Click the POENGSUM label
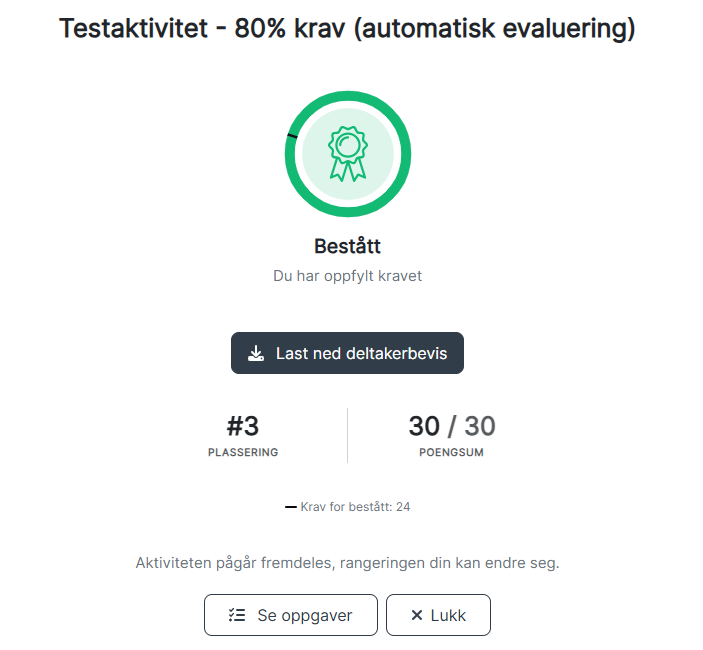 point(451,452)
